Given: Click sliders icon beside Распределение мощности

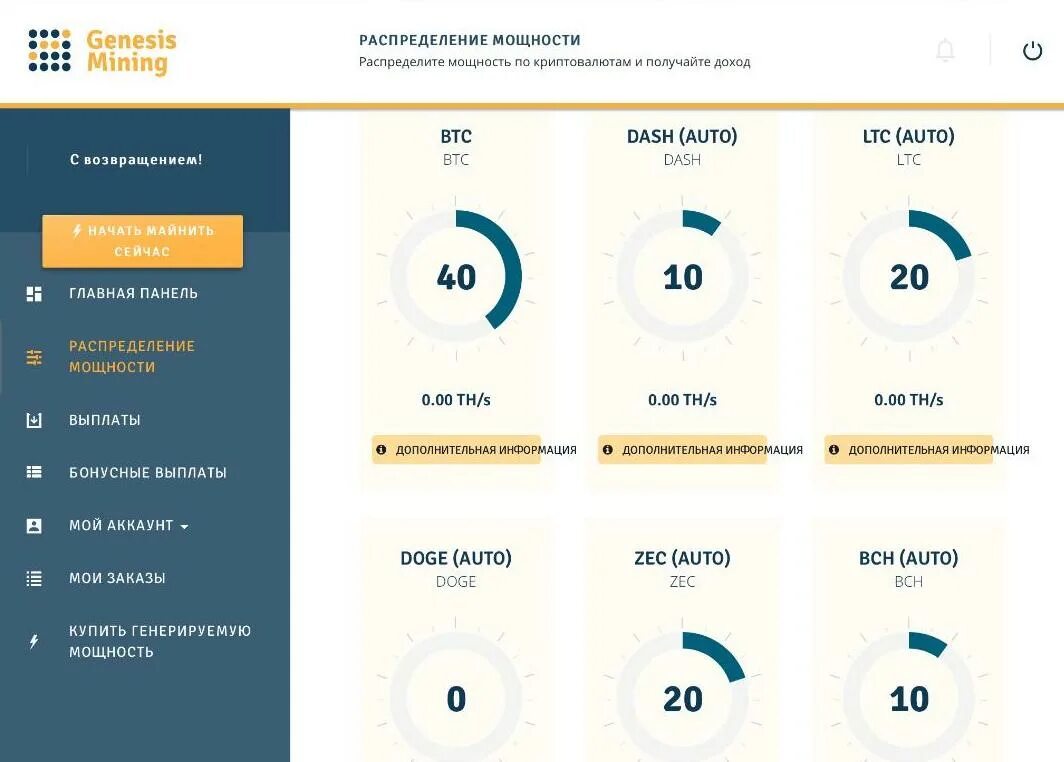Looking at the screenshot, I should (x=34, y=357).
